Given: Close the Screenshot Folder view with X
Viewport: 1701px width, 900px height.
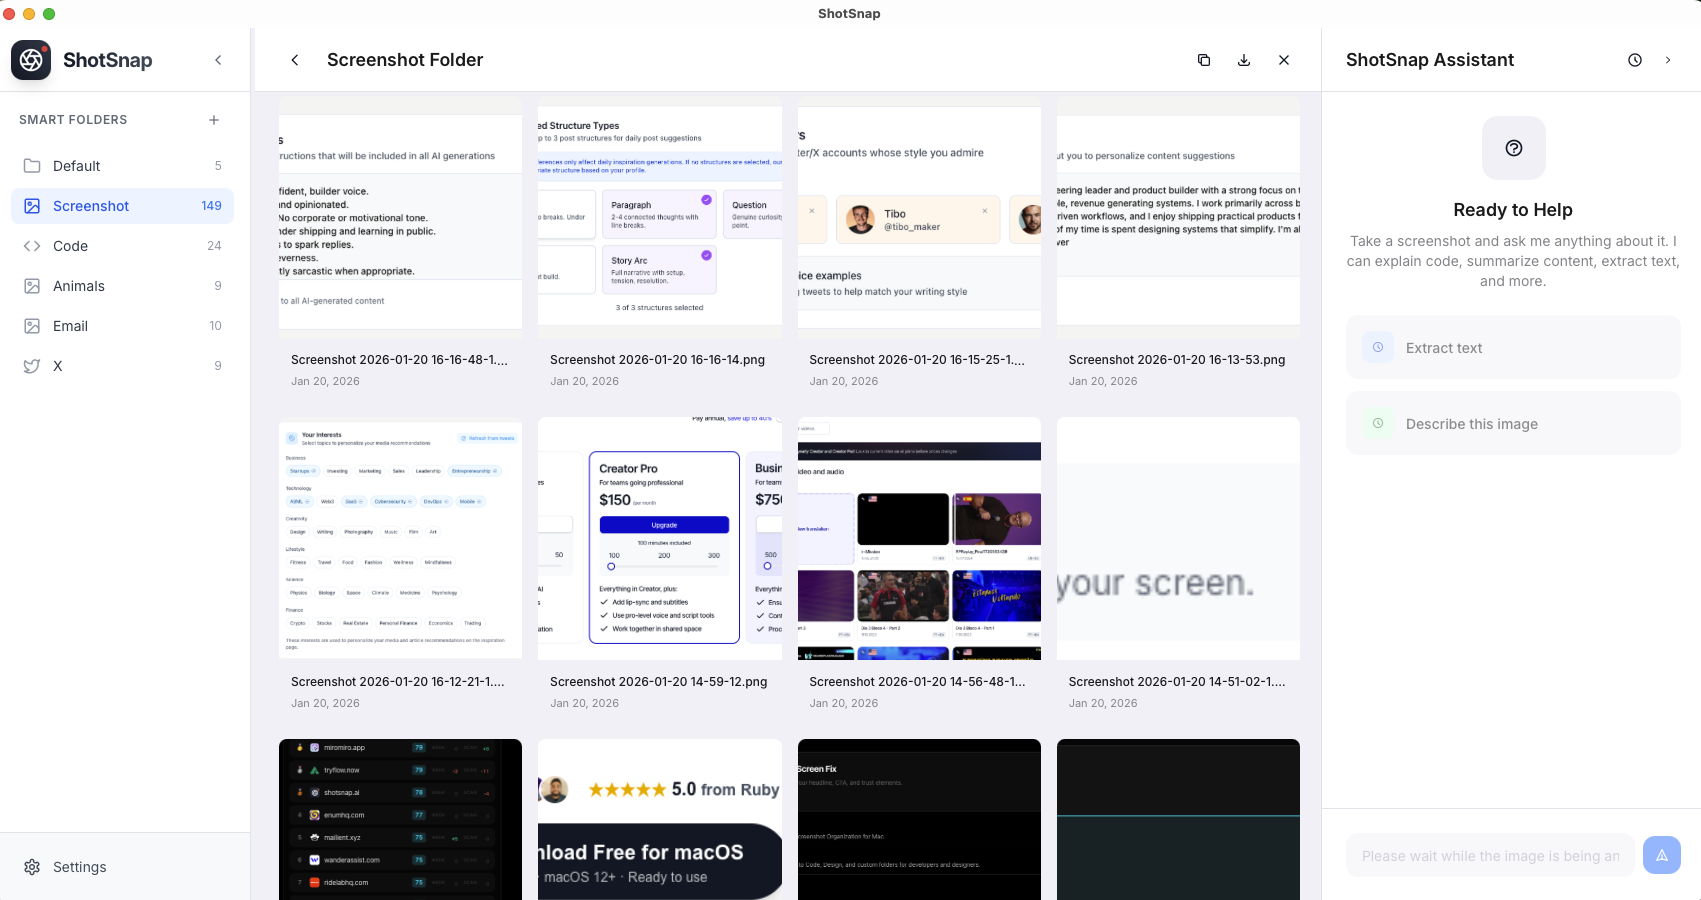Looking at the screenshot, I should [1284, 60].
